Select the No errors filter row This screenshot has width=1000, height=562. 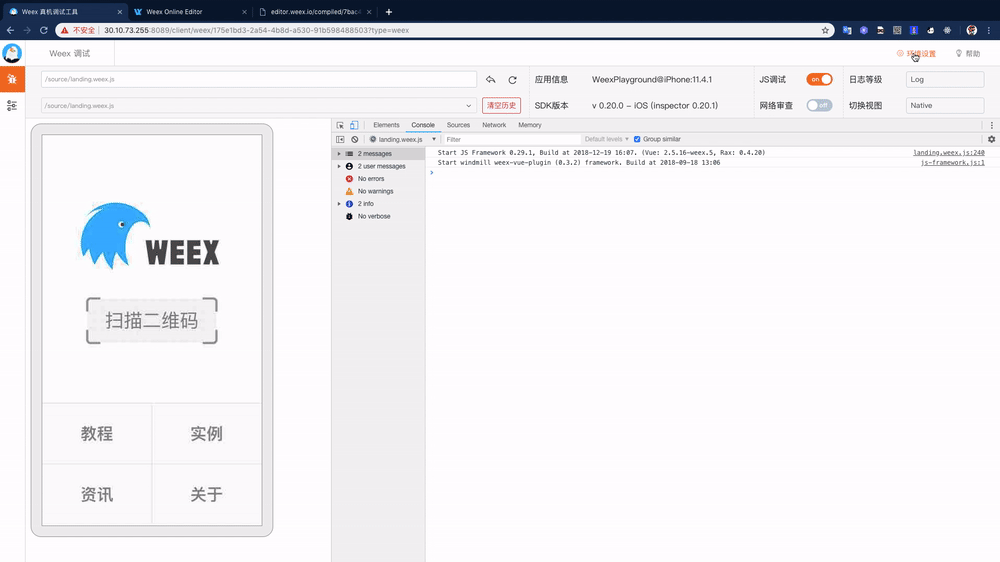378,179
